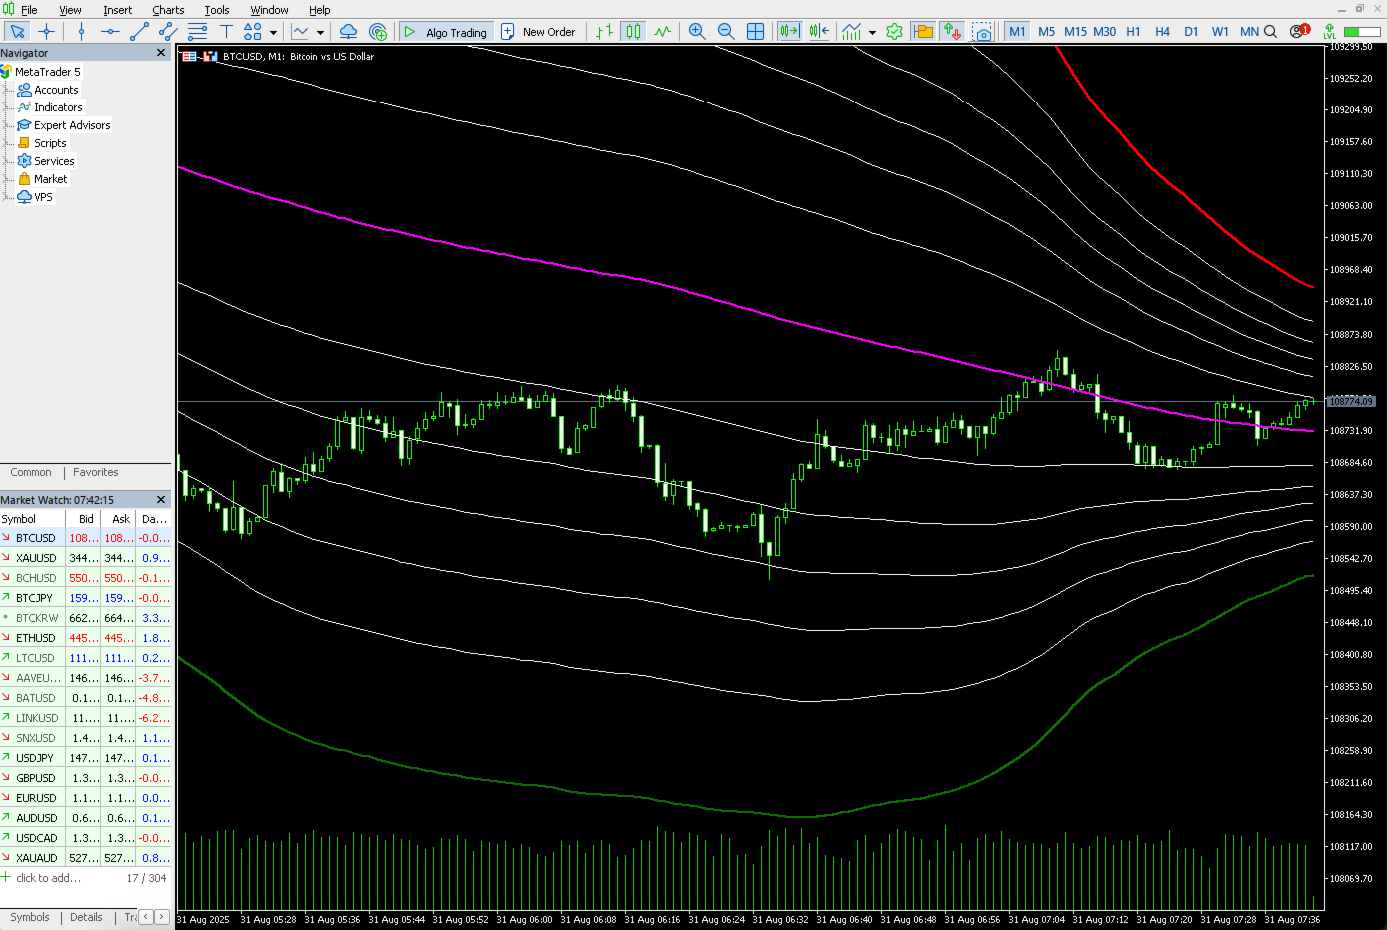Click the New Order button
The height and width of the screenshot is (930, 1387).
click(x=538, y=32)
